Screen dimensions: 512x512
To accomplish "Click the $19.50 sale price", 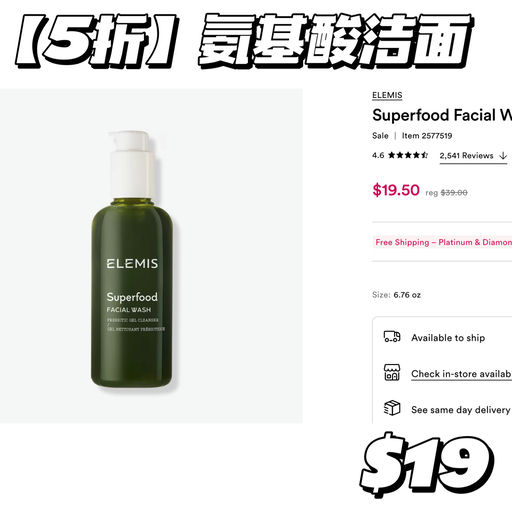I will (396, 190).
